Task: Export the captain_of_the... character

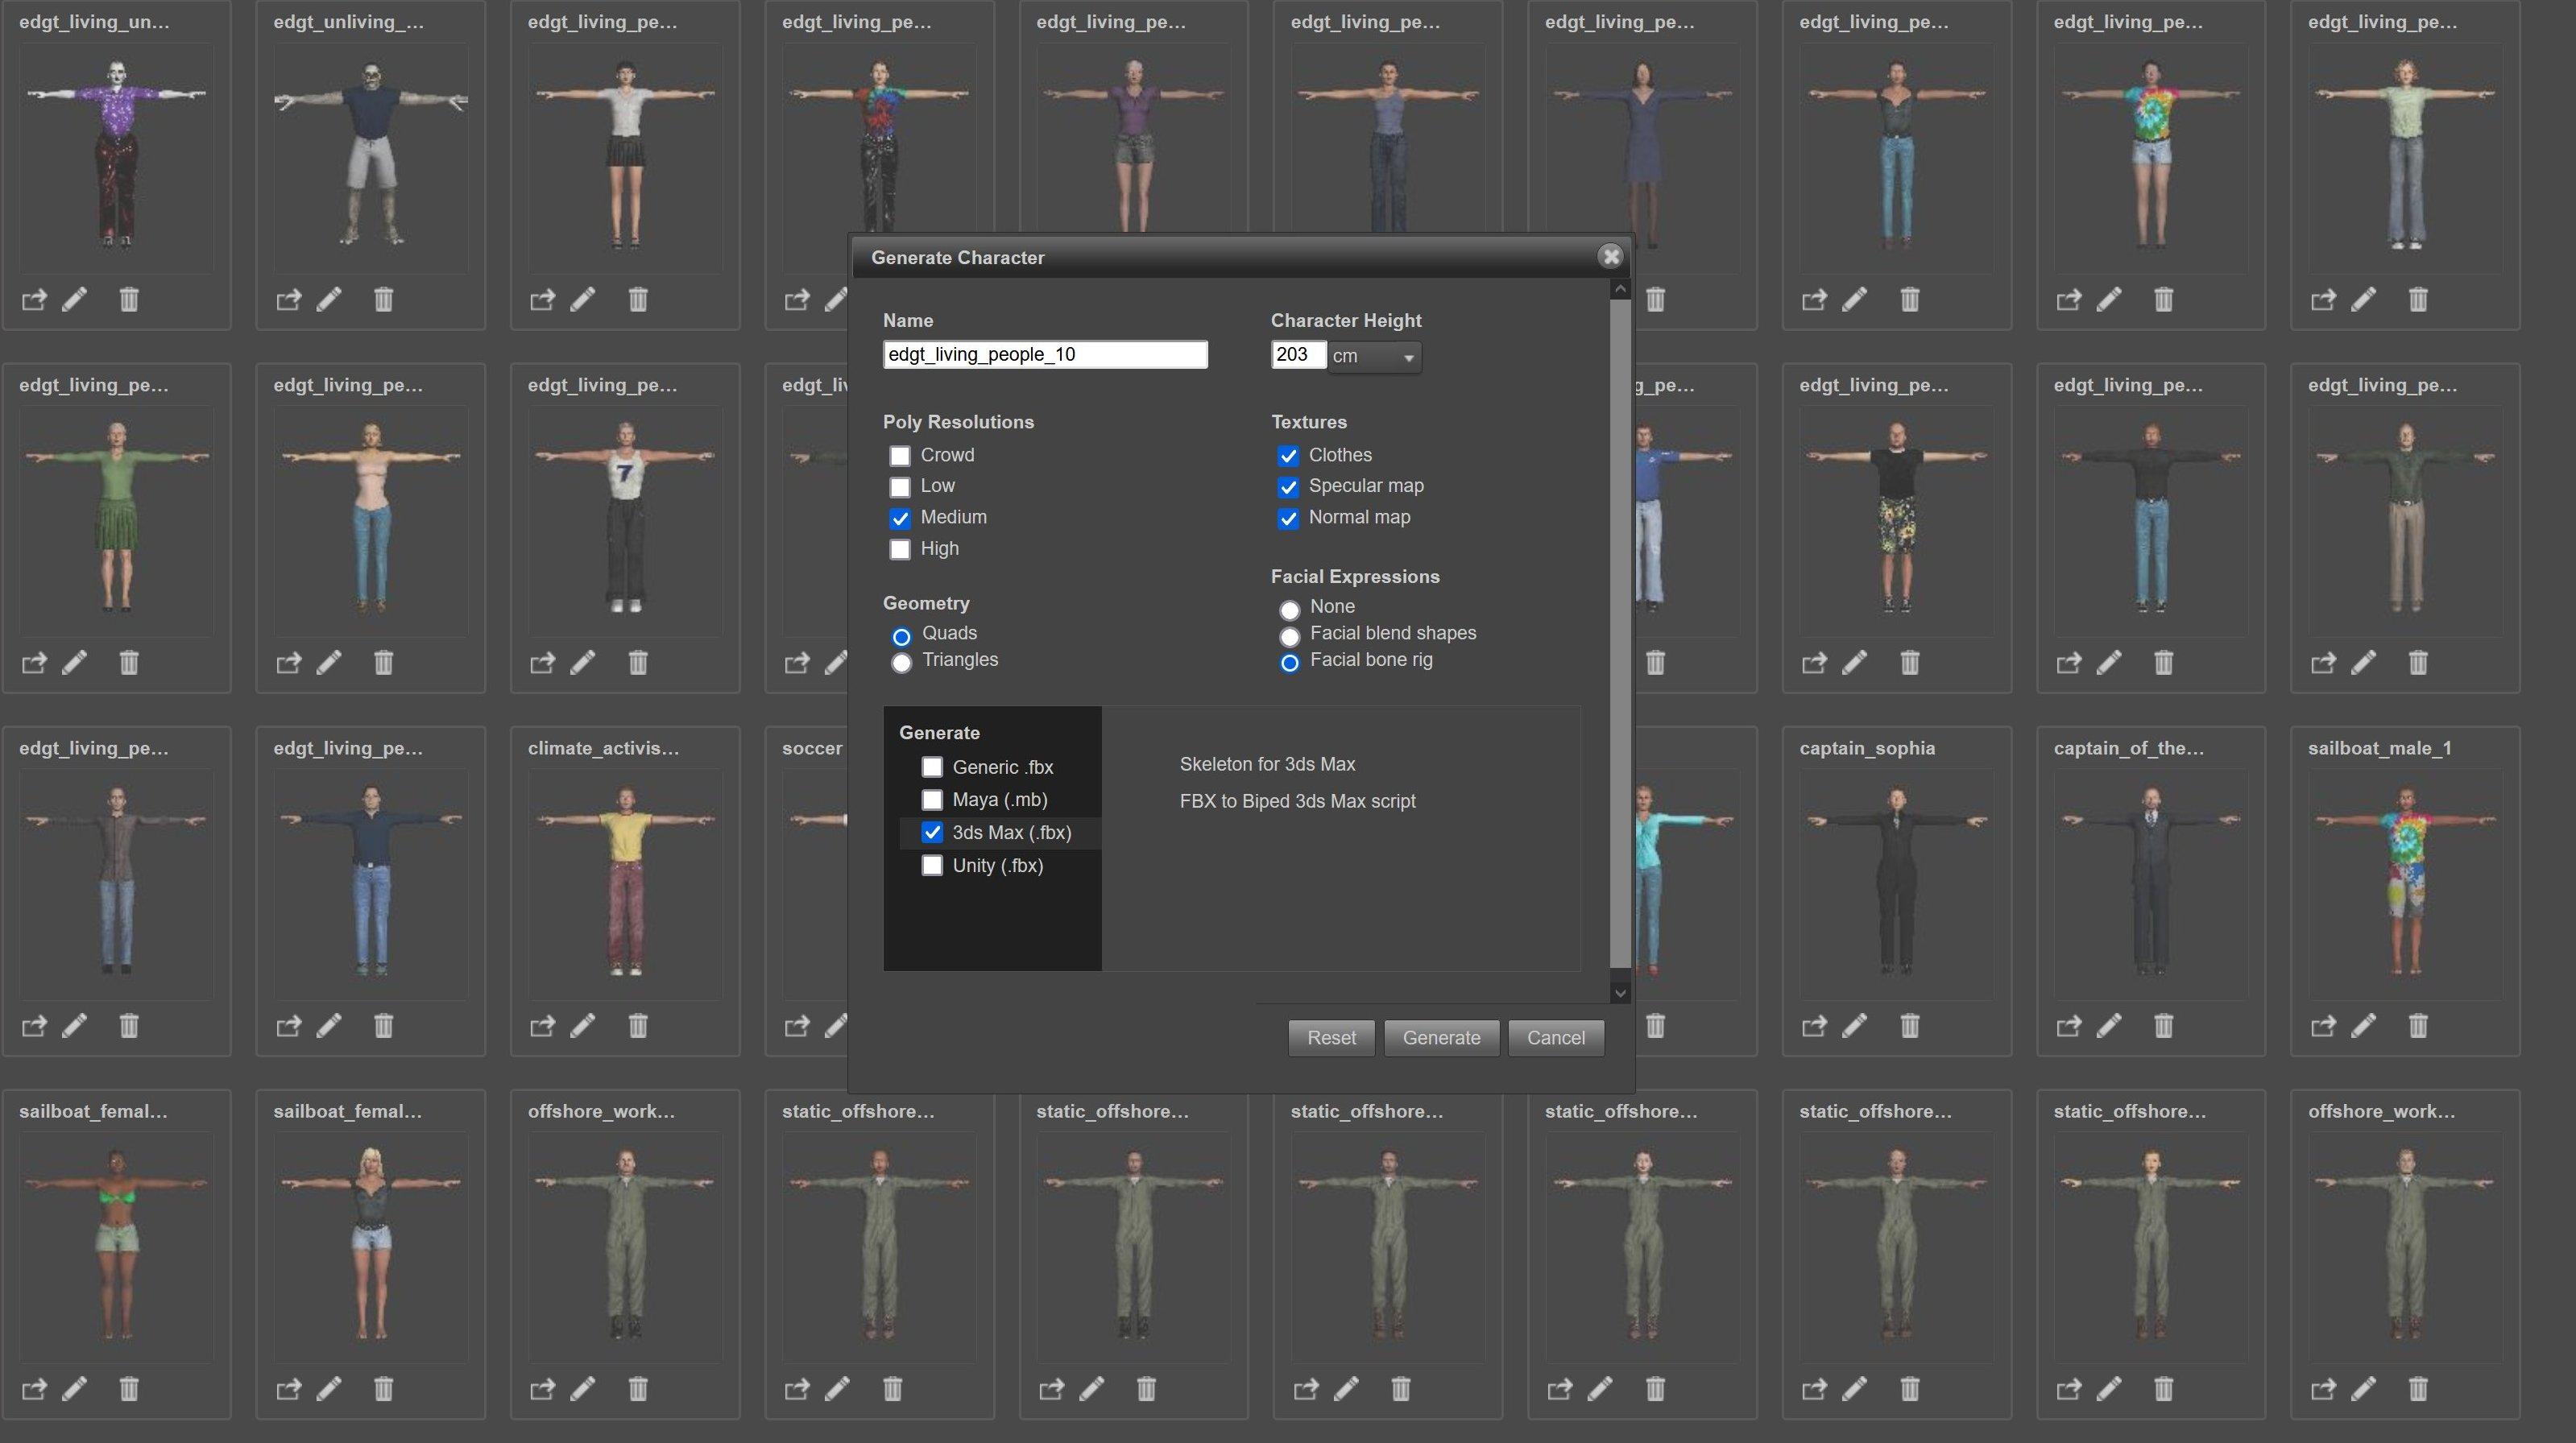Action: click(2069, 1025)
